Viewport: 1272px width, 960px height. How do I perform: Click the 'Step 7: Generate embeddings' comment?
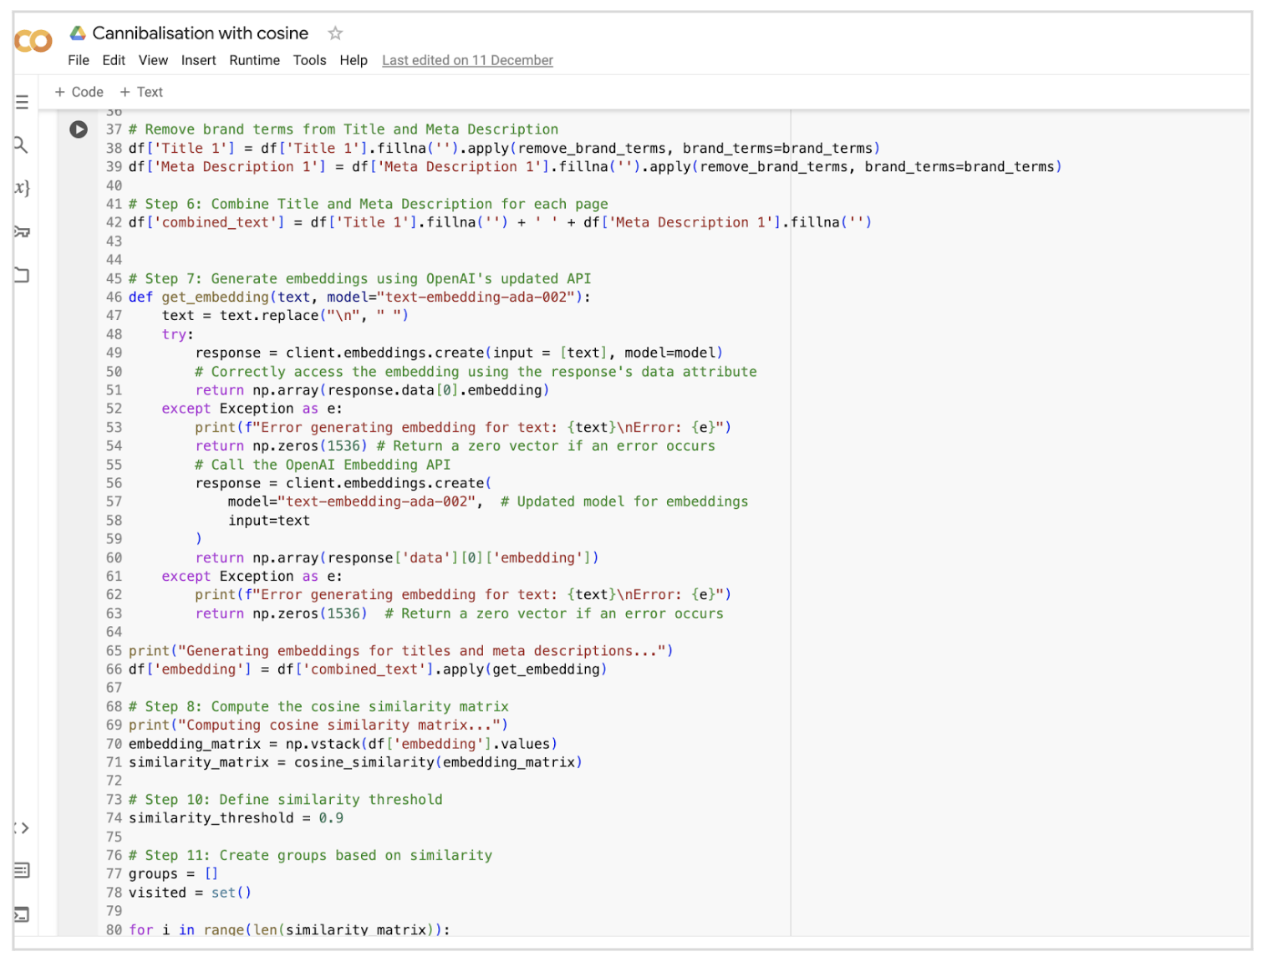point(359,278)
